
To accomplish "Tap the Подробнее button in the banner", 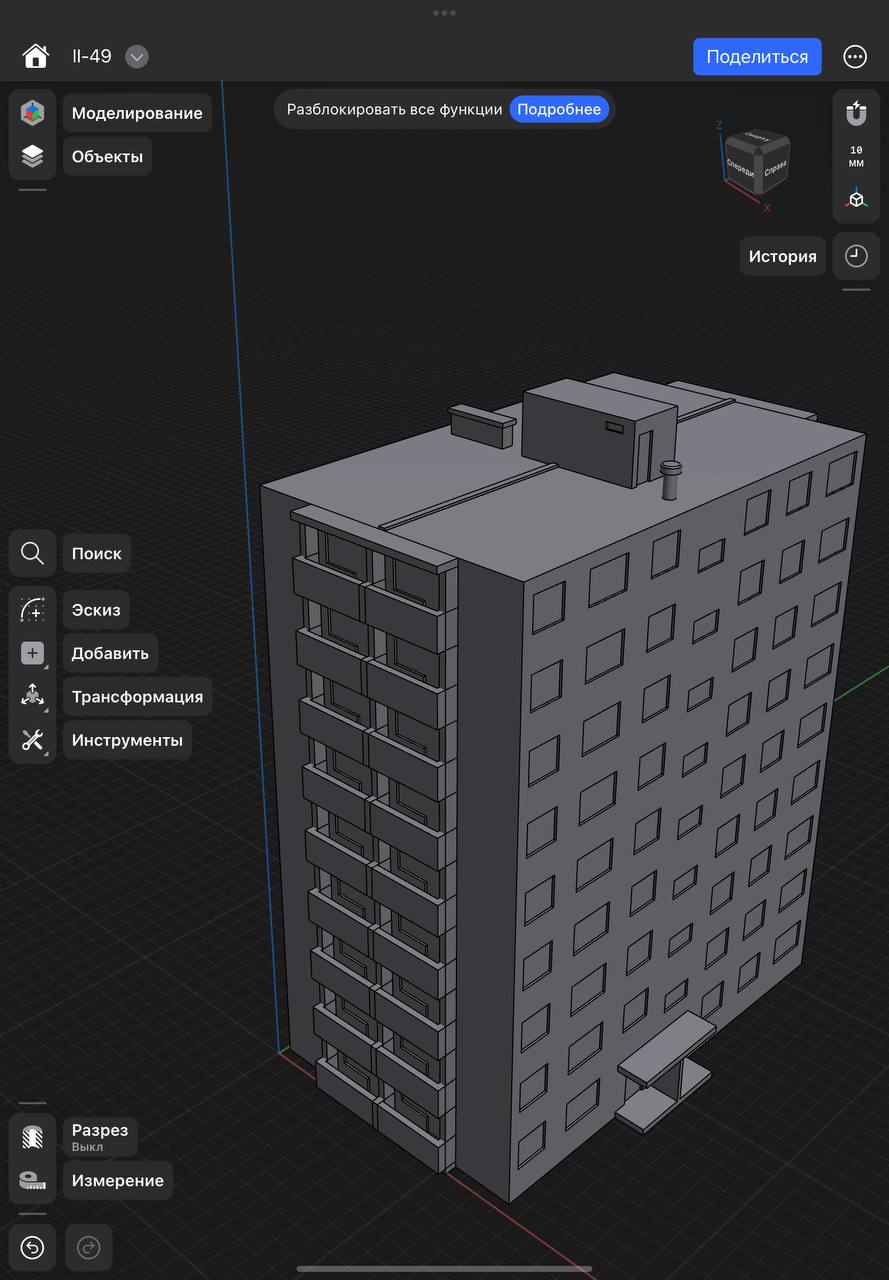I will point(559,109).
